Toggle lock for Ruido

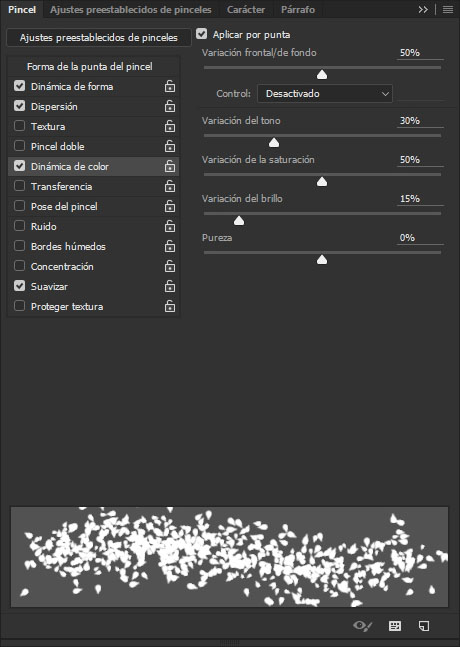pos(170,226)
